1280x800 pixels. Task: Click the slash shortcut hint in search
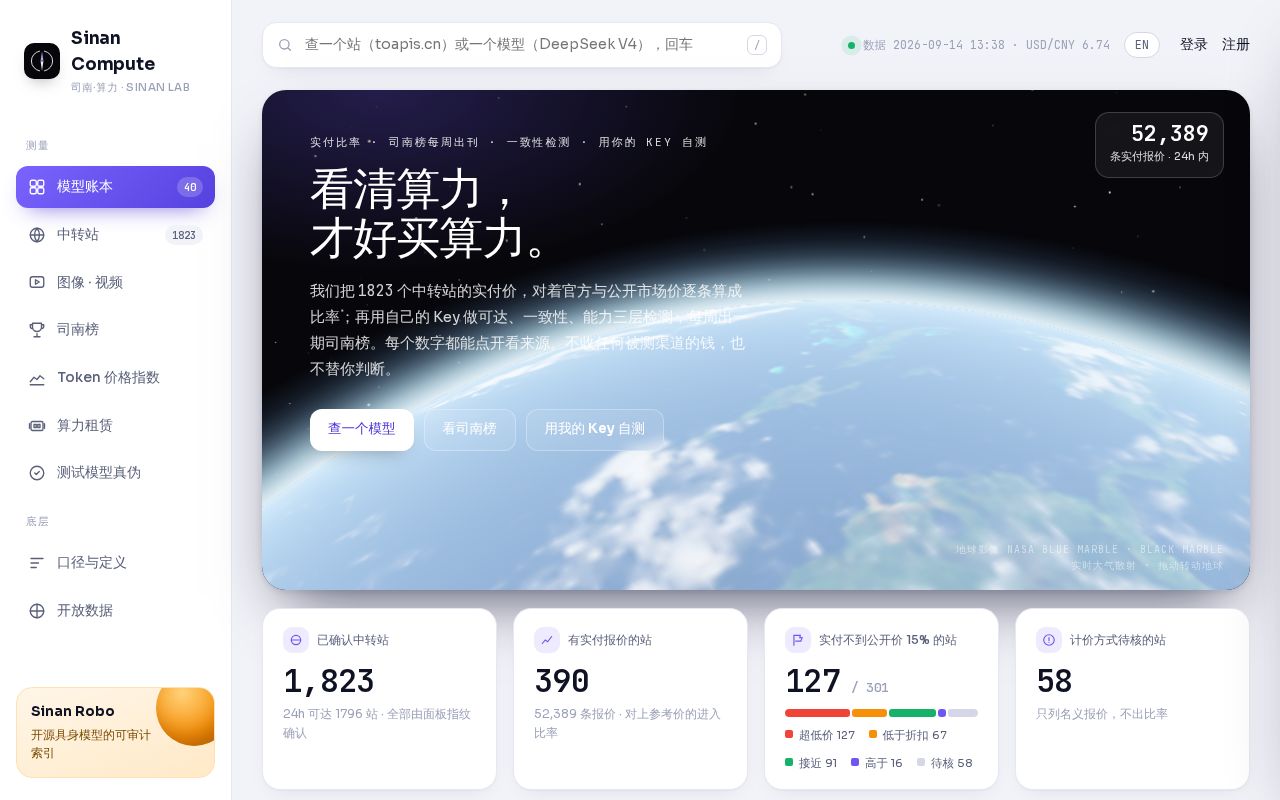point(757,45)
